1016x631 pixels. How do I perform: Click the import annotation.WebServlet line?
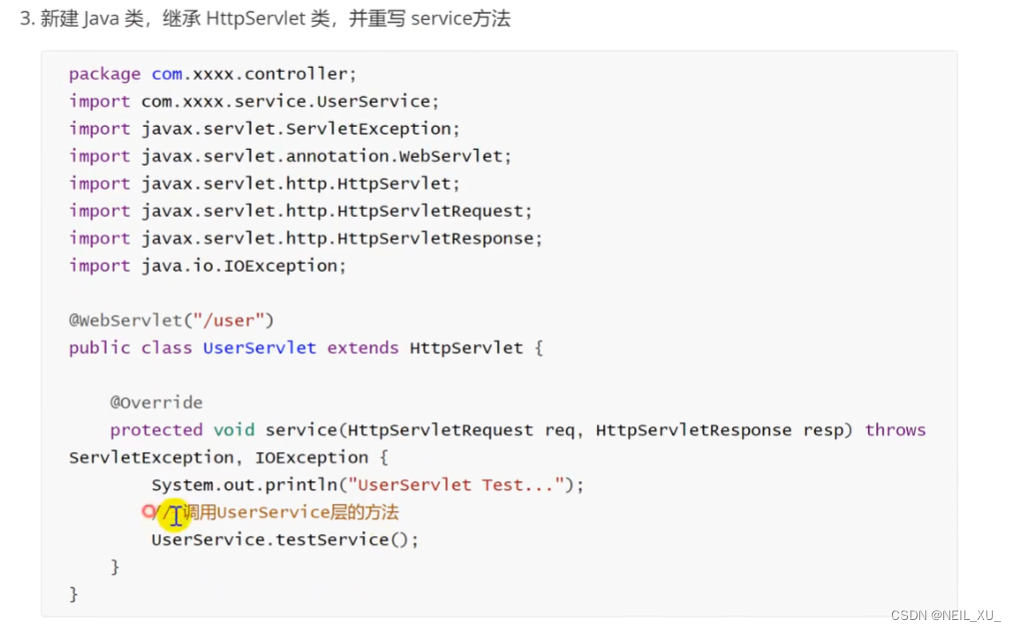pyautogui.click(x=290, y=156)
